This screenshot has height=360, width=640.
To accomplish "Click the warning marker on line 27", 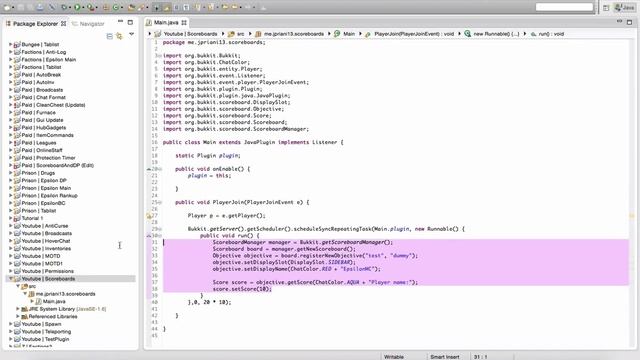I will (149, 216).
